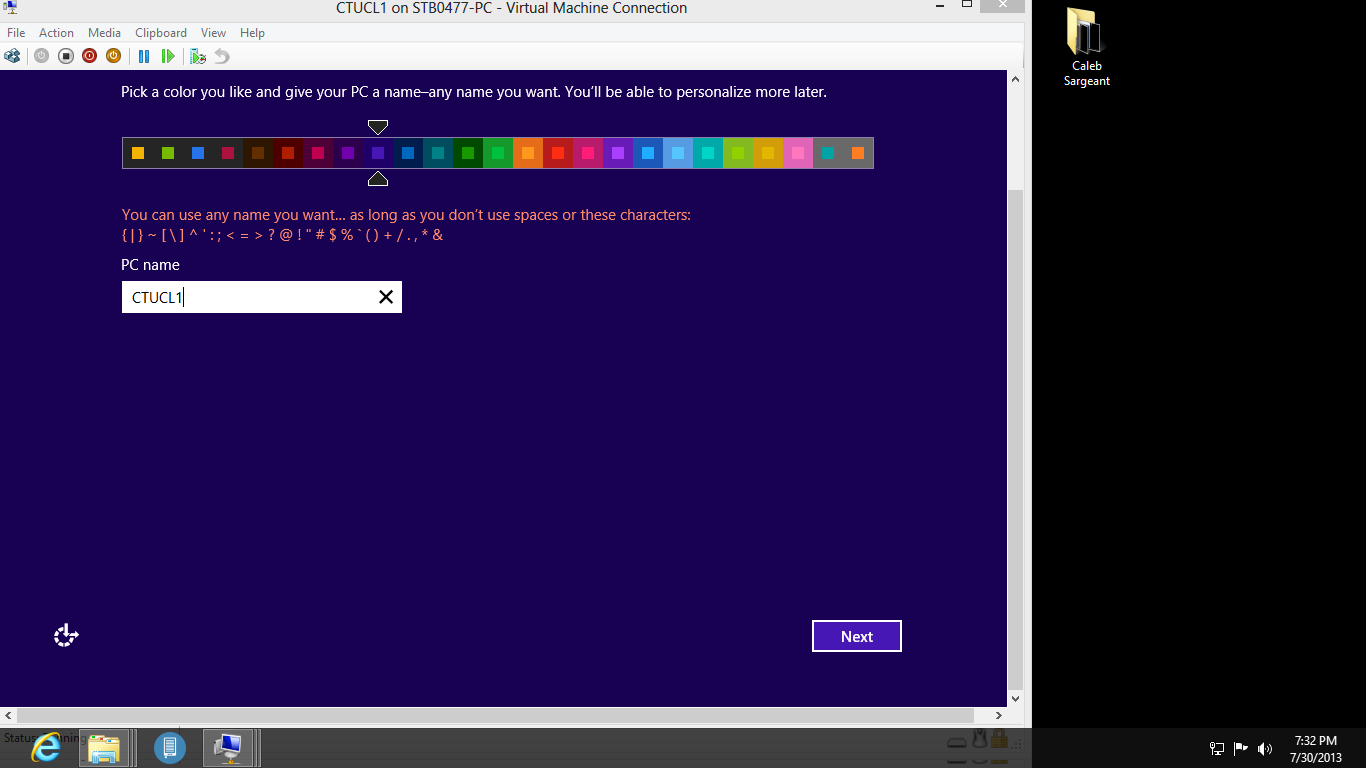Turn off the VM with the black stop icon
The height and width of the screenshot is (768, 1366).
(65, 56)
